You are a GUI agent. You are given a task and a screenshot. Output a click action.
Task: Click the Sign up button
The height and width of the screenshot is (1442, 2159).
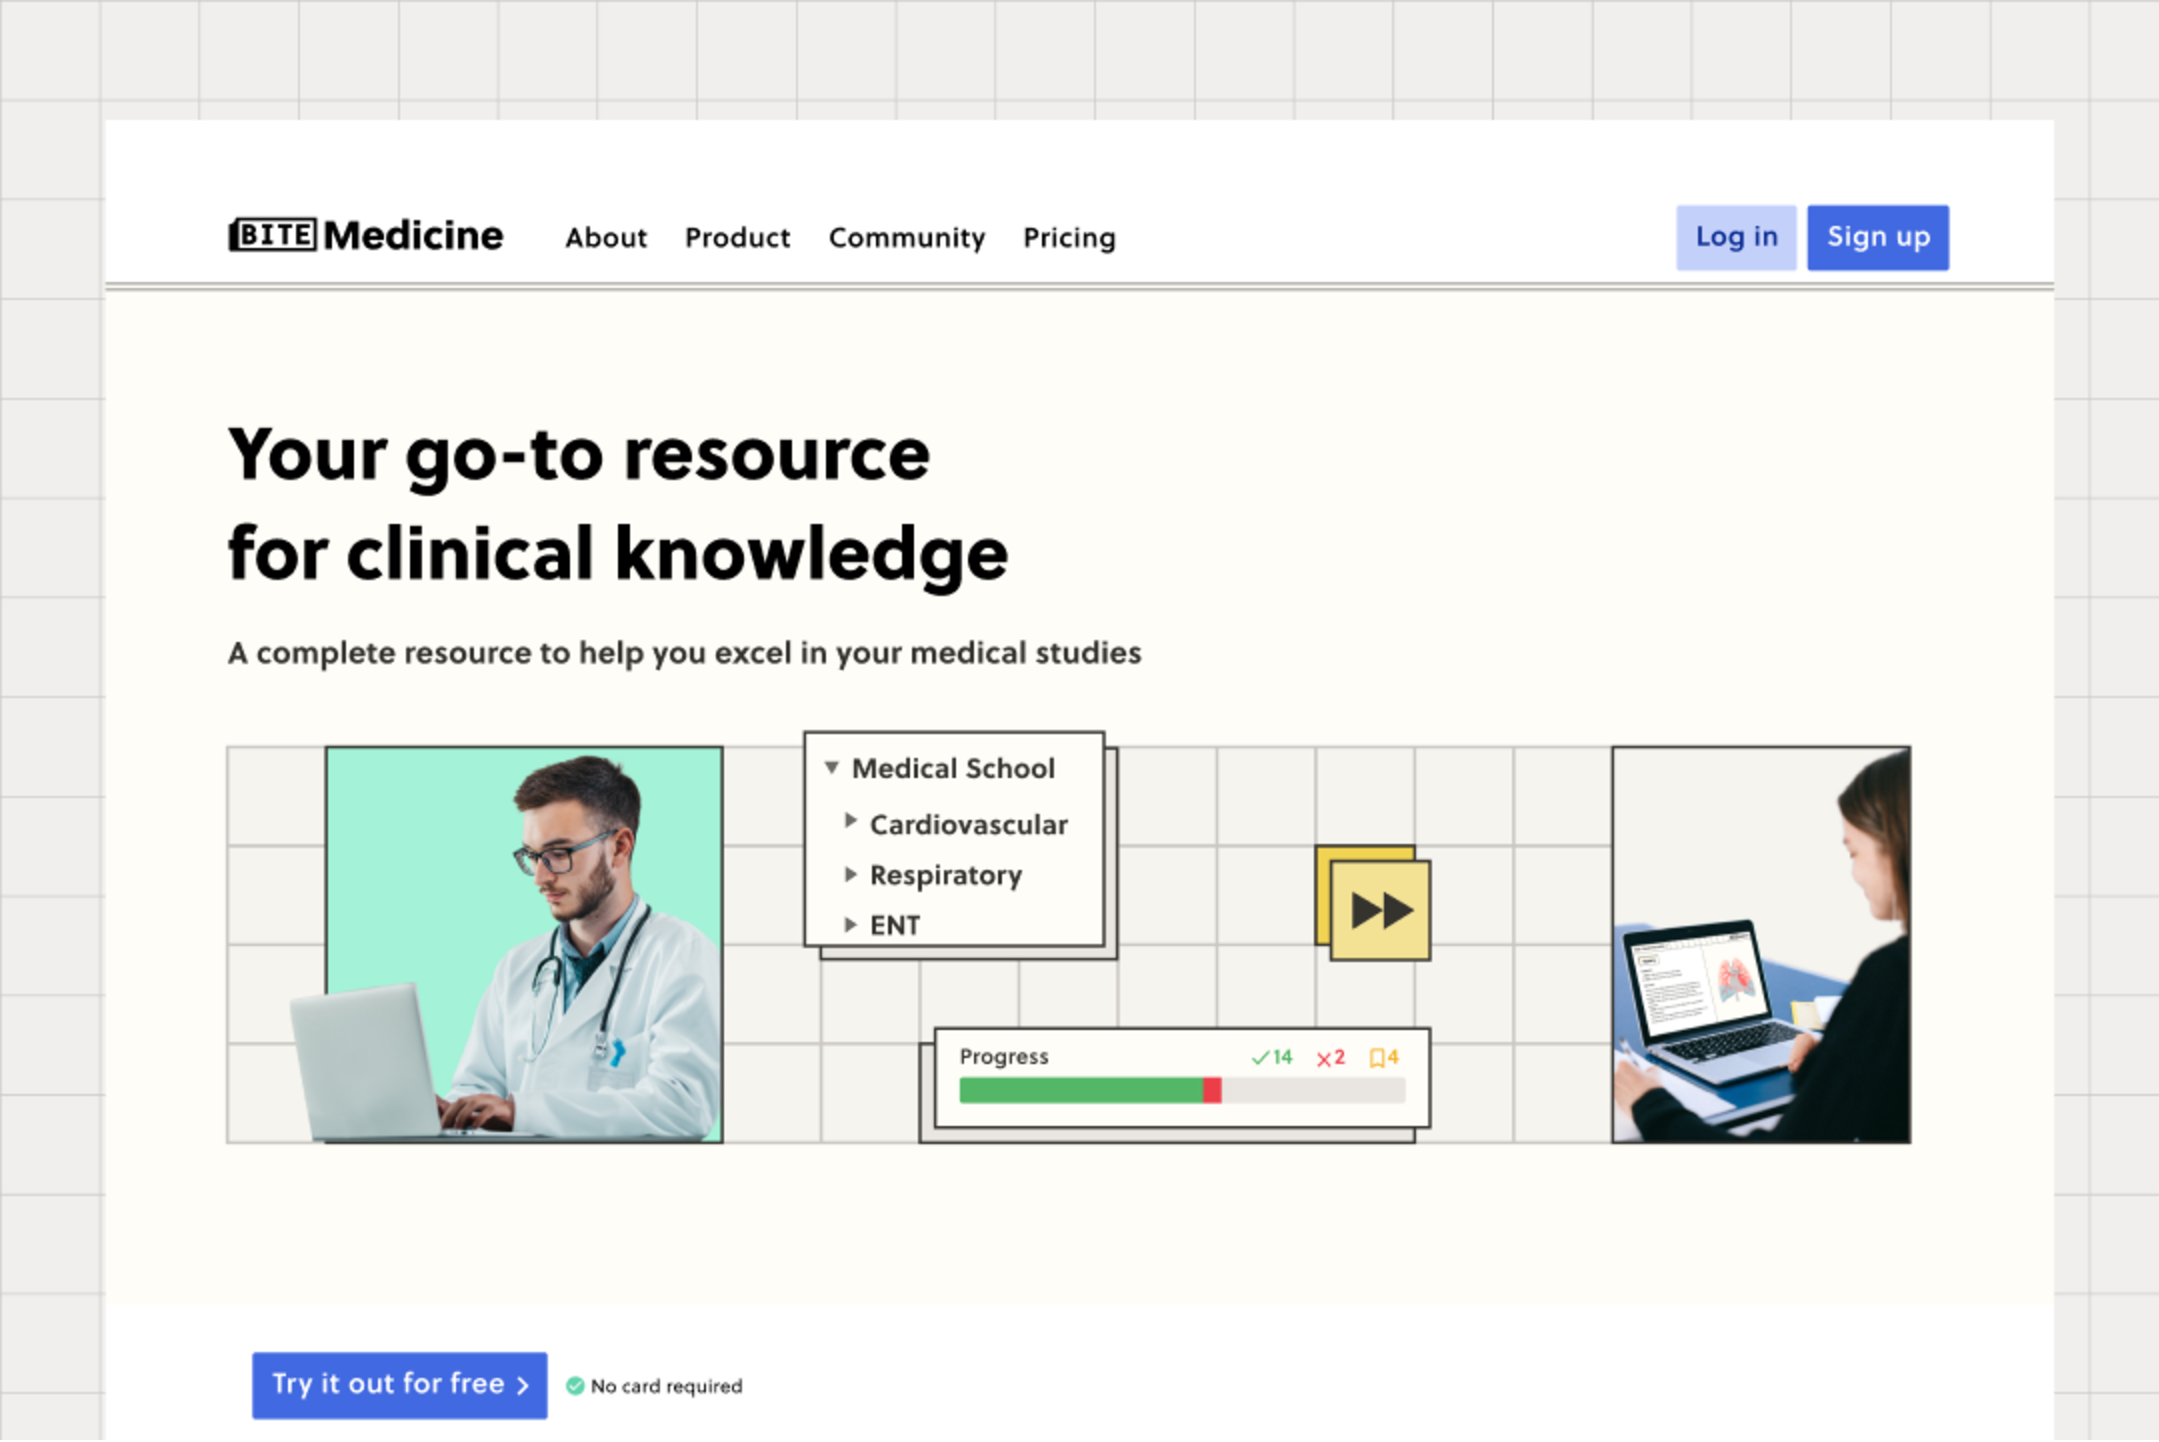(x=1877, y=237)
